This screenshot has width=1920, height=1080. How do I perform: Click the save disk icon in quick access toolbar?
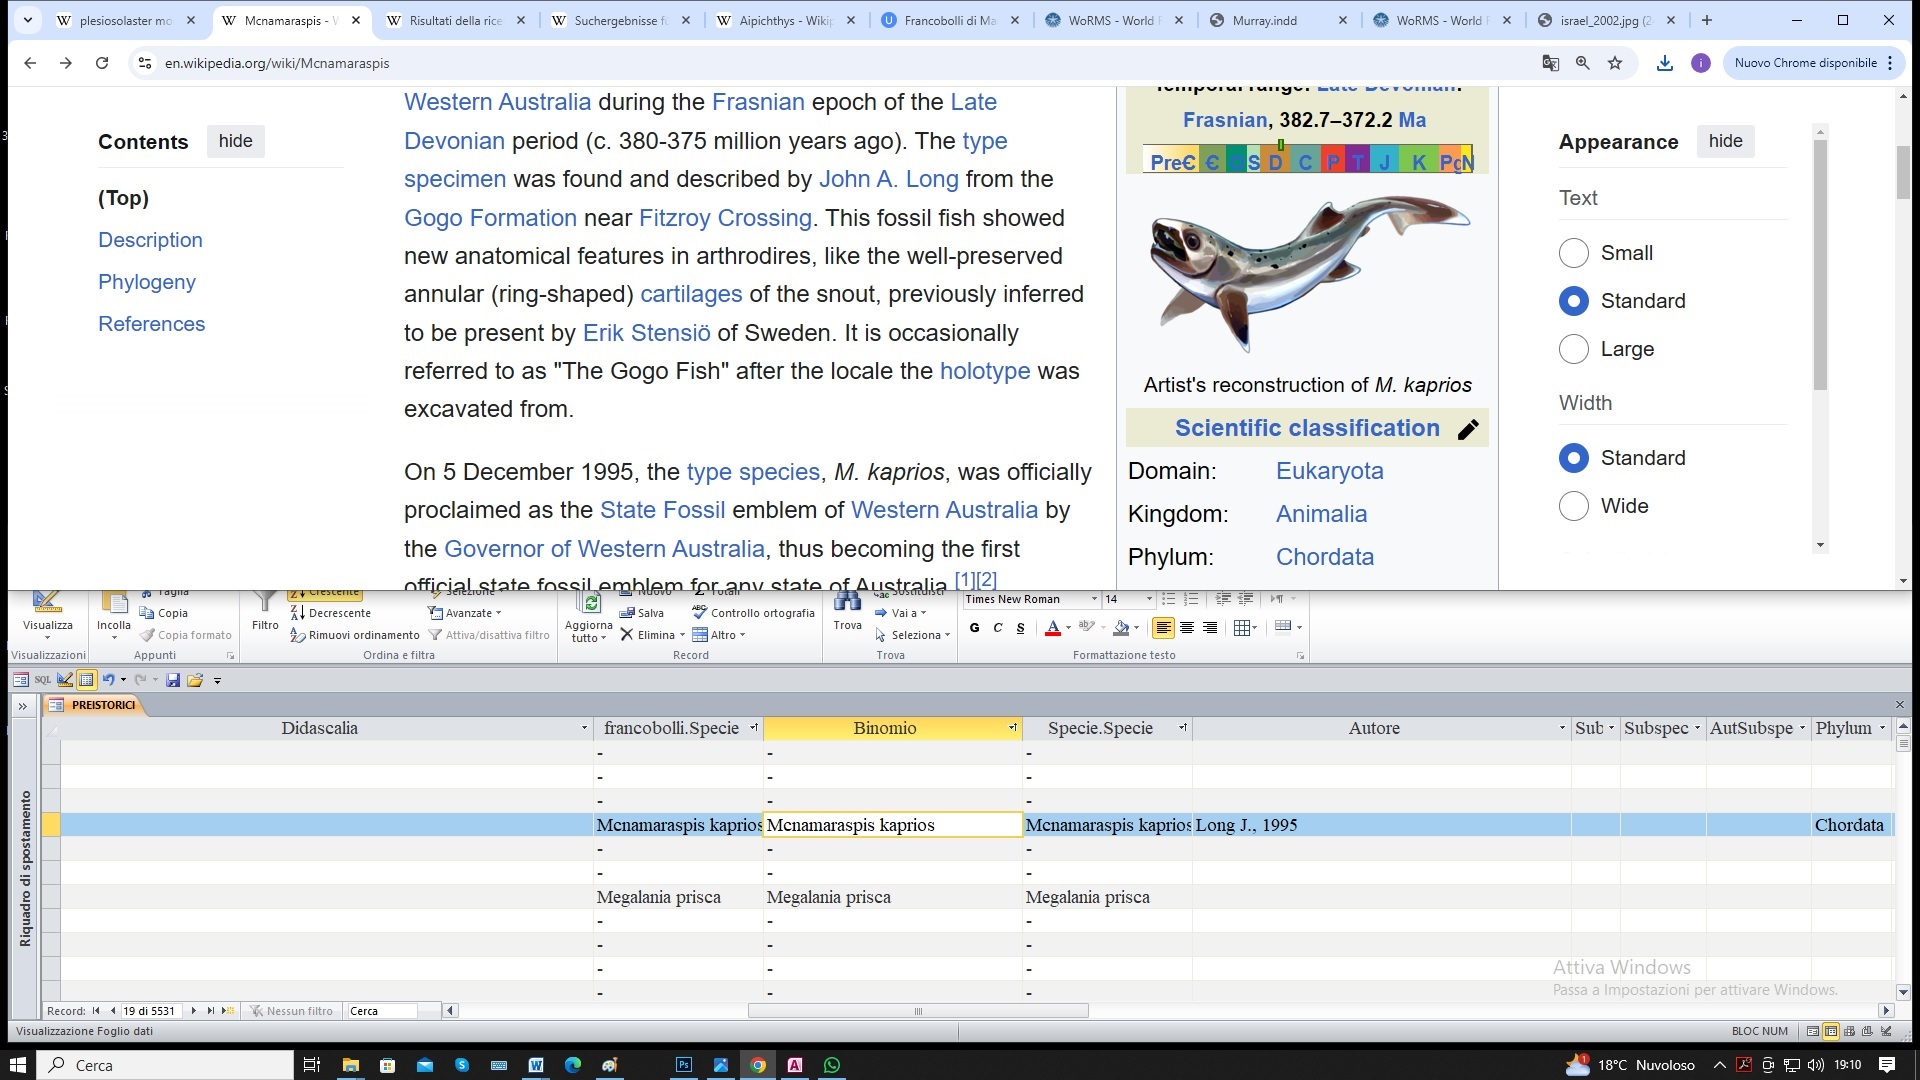(173, 680)
